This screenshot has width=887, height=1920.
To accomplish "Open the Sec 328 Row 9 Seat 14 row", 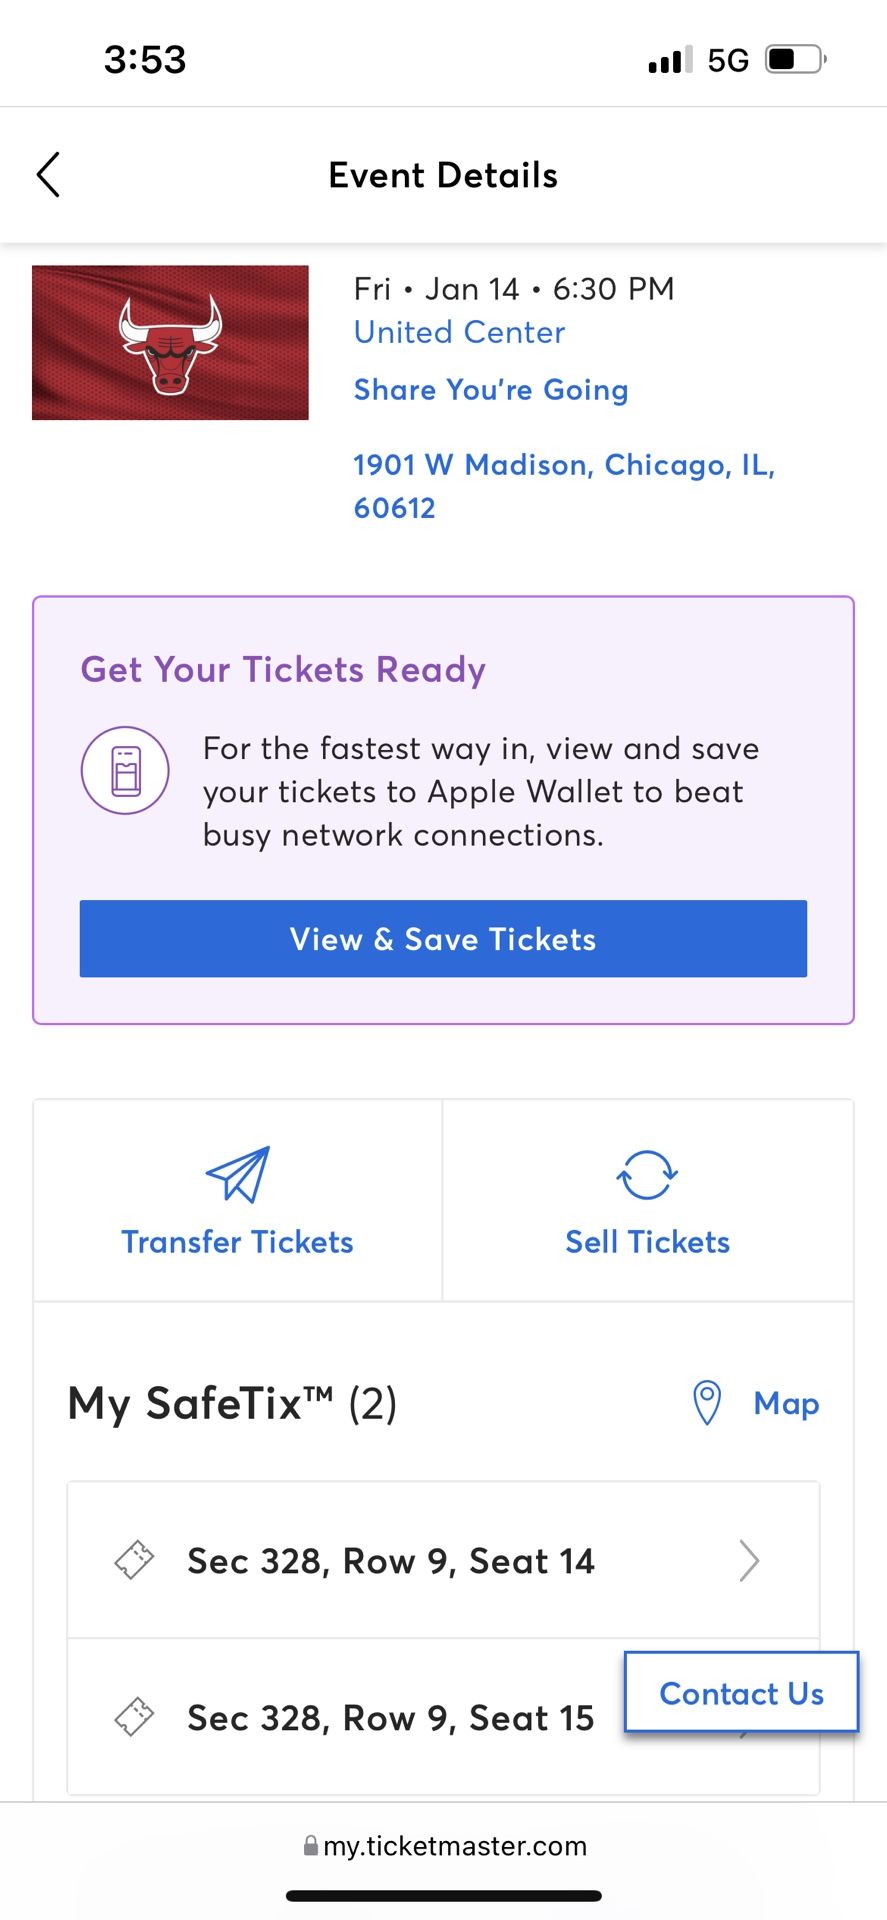I will [x=443, y=1560].
